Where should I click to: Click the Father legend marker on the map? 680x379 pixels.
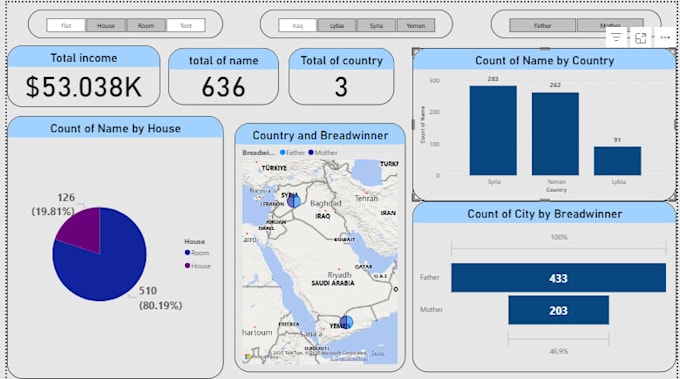[x=283, y=152]
